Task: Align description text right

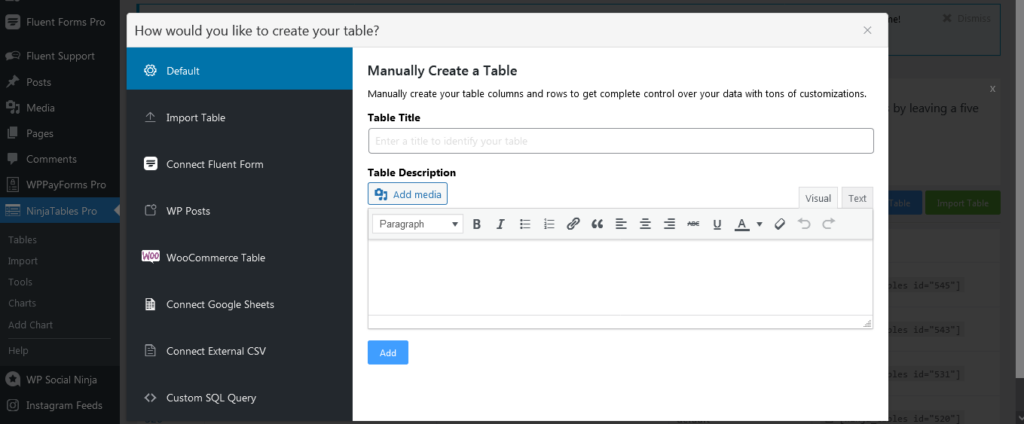Action: 669,224
